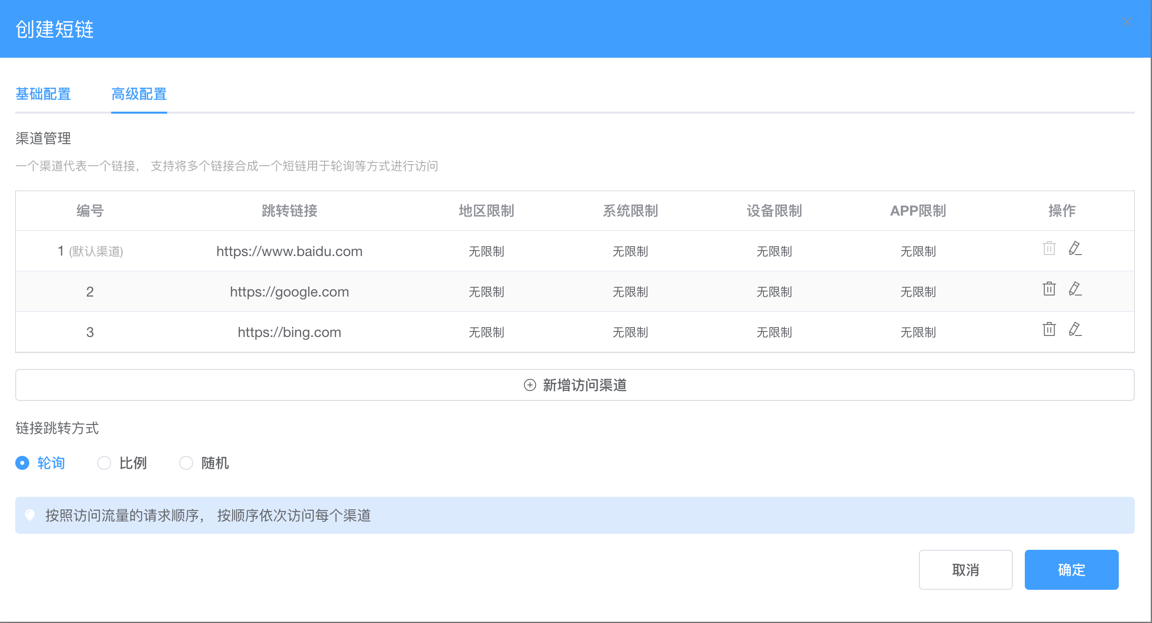Viewport: 1152px width, 623px height.
Task: Click the plus icon in 新增访问渠道
Action: point(530,385)
